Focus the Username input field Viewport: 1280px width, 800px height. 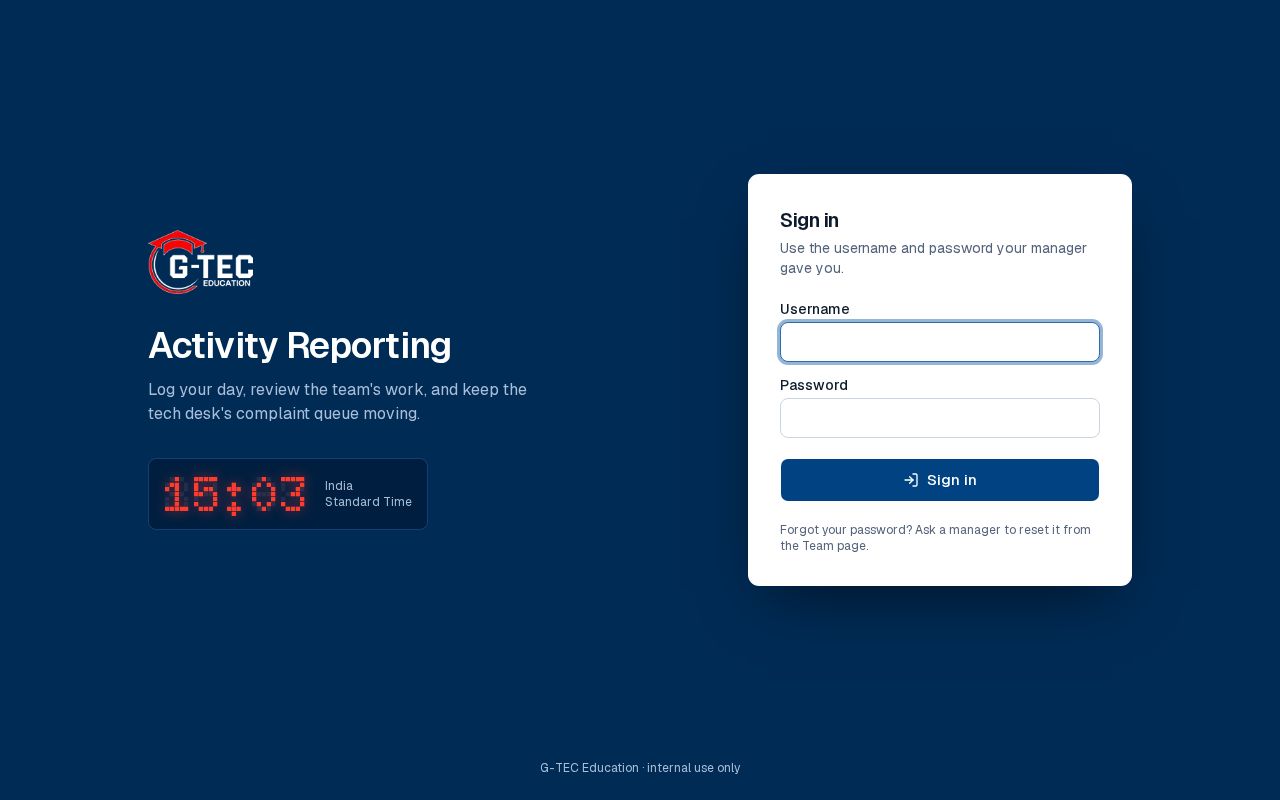tap(940, 342)
